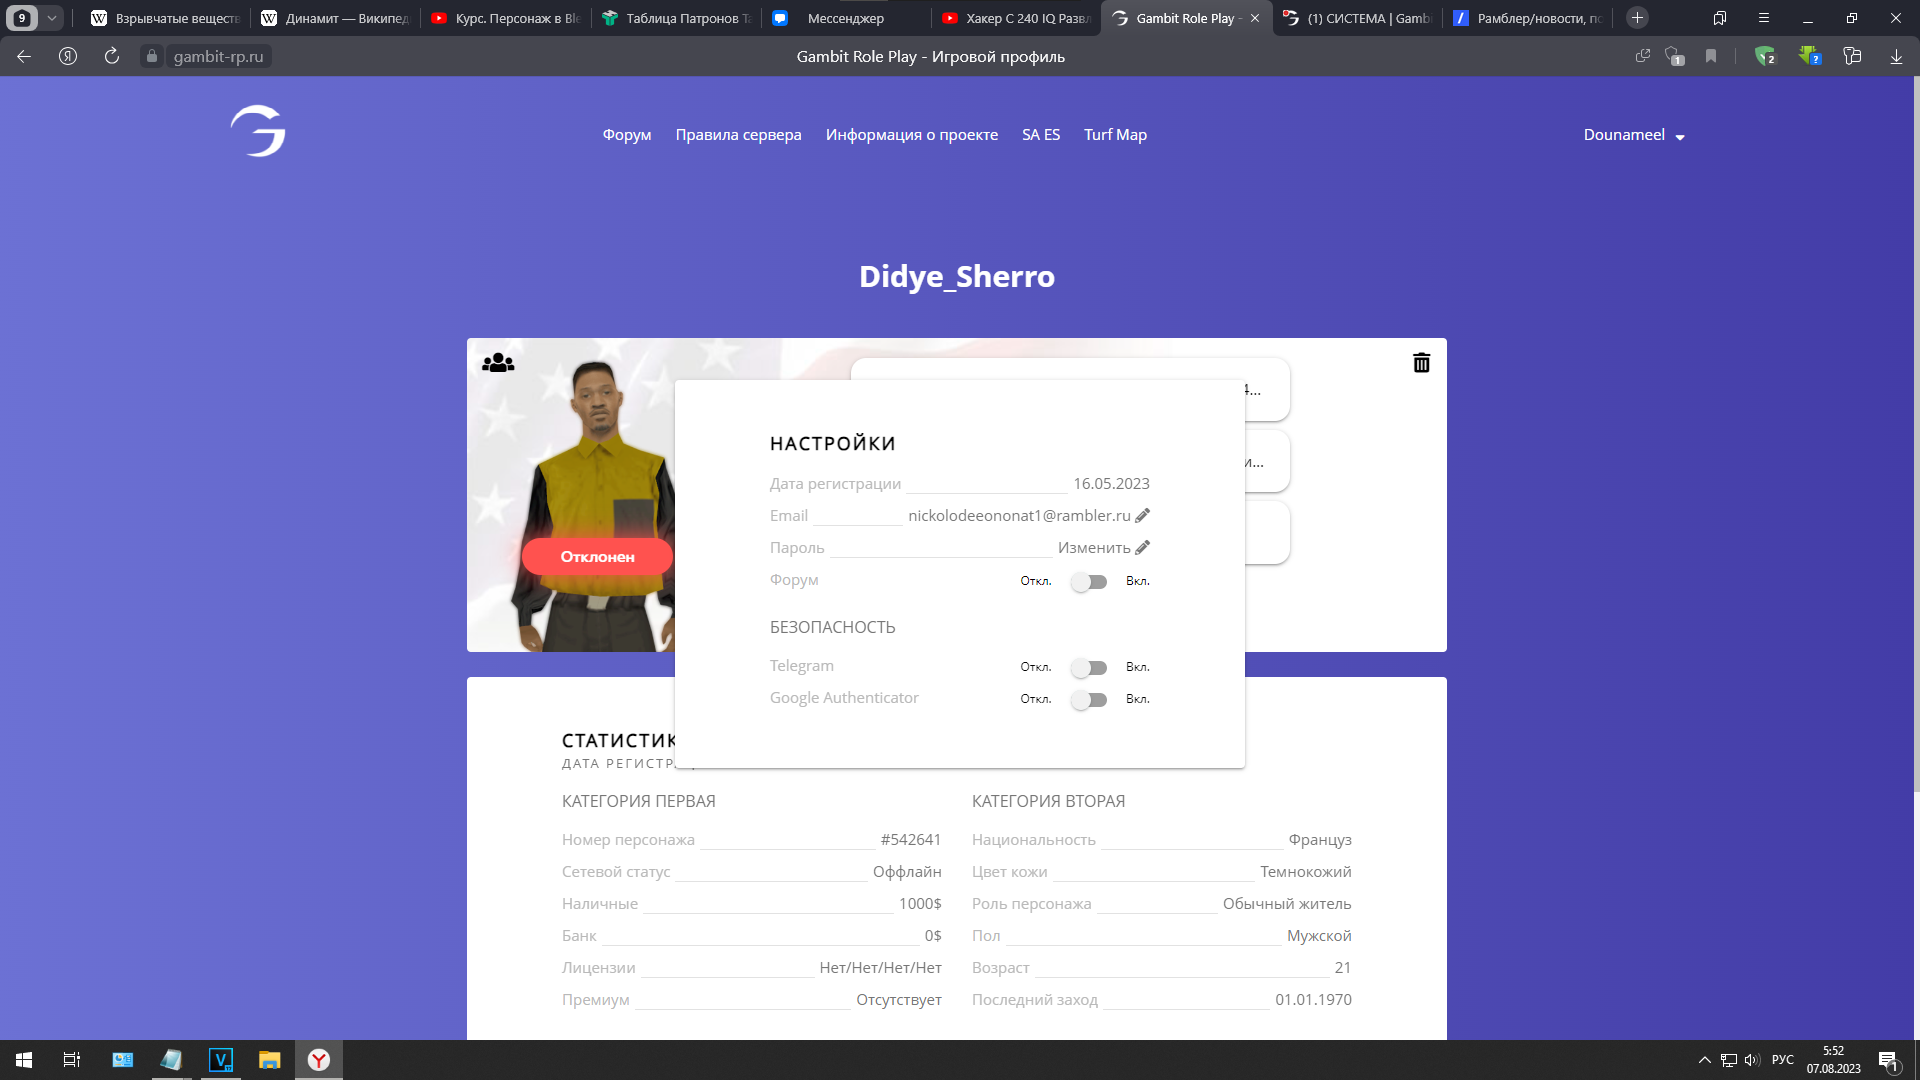Click the Gambit logo in header

(259, 133)
